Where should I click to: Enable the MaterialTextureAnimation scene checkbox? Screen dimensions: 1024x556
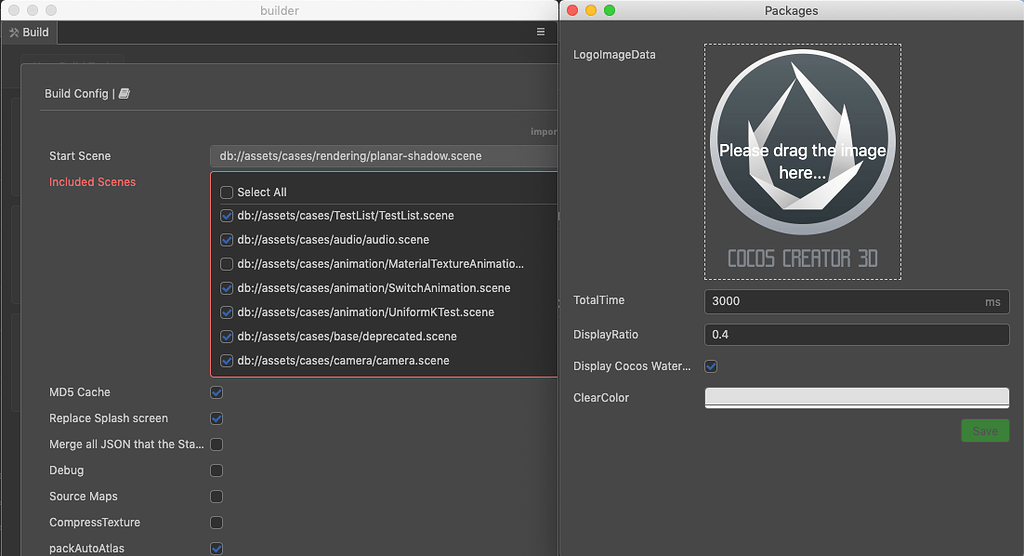pos(227,264)
